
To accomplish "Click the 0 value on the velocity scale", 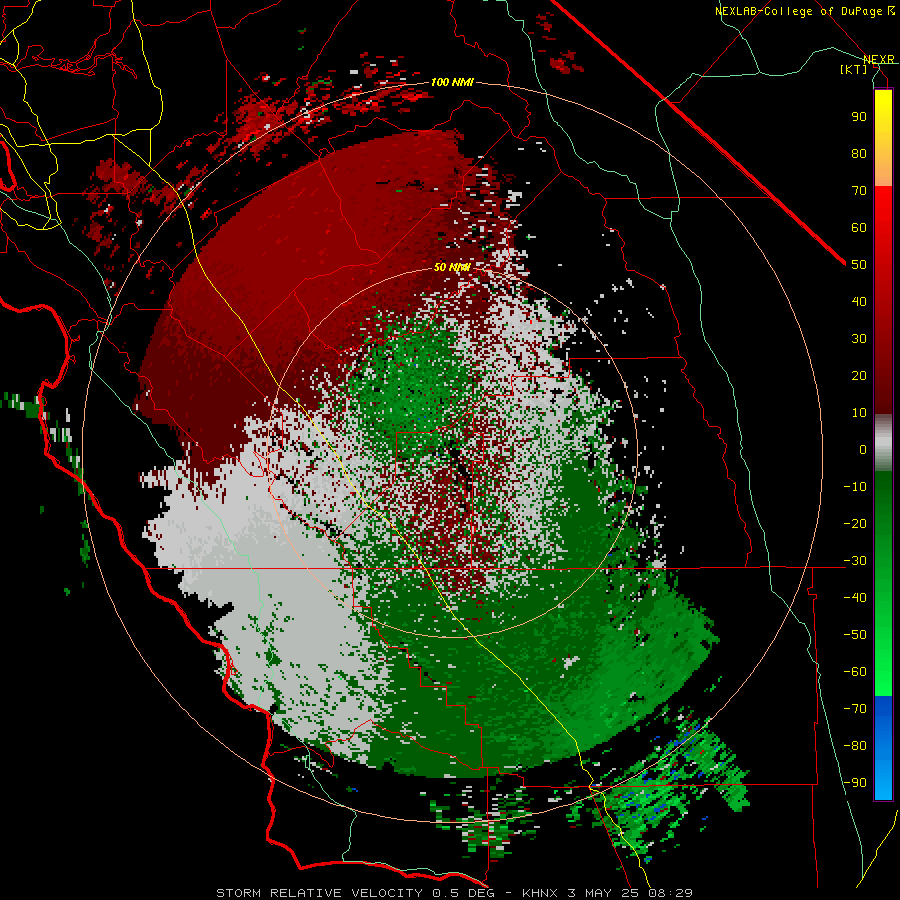I will [863, 449].
